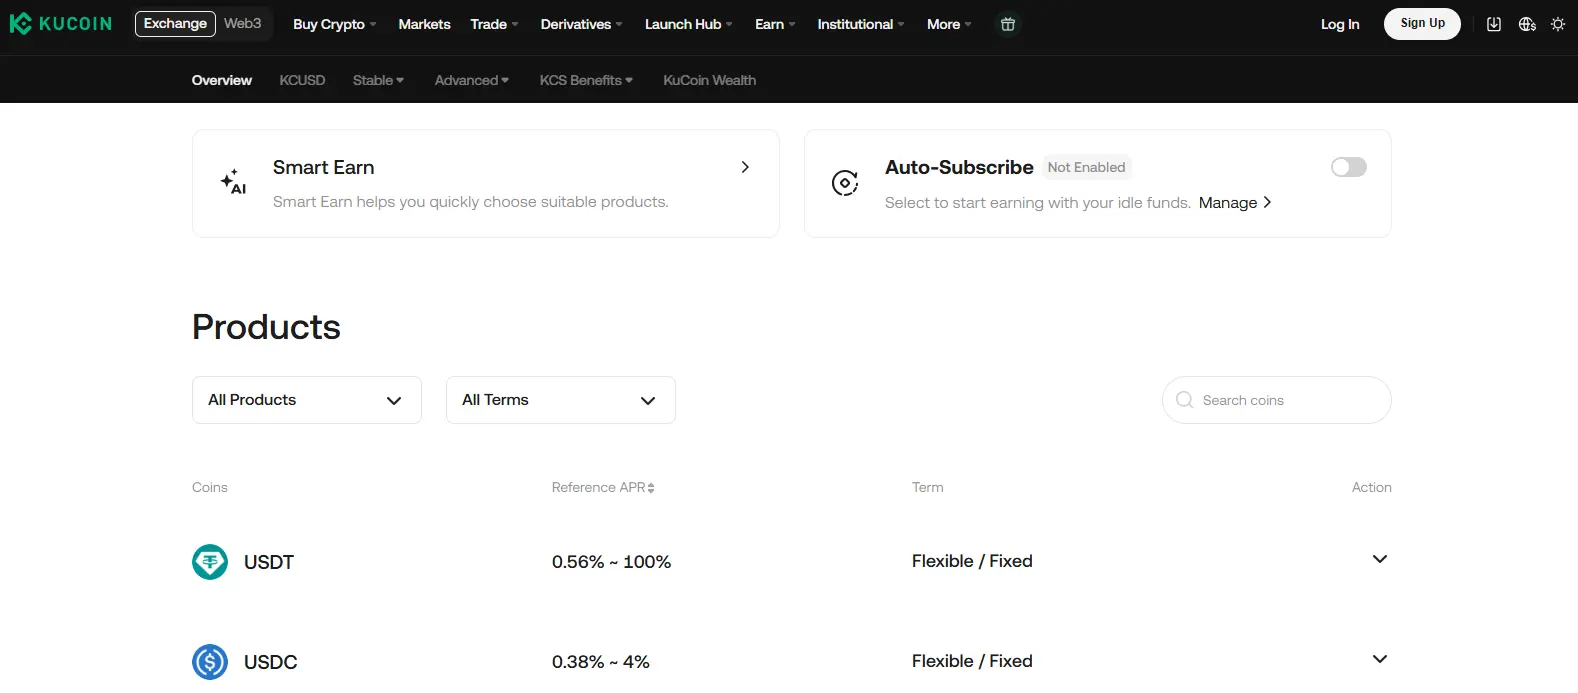Viewport: 1578px width, 693px height.
Task: Click the Not Enabled status badge
Action: point(1086,167)
